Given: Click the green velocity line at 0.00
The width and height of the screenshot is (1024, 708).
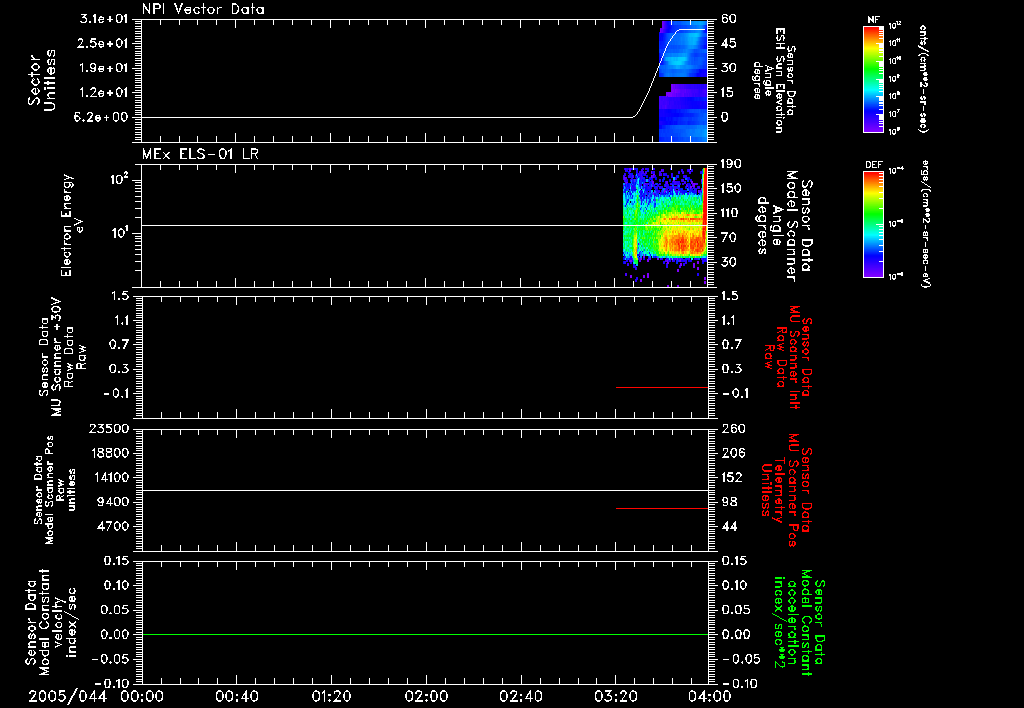Looking at the screenshot, I should click(425, 634).
